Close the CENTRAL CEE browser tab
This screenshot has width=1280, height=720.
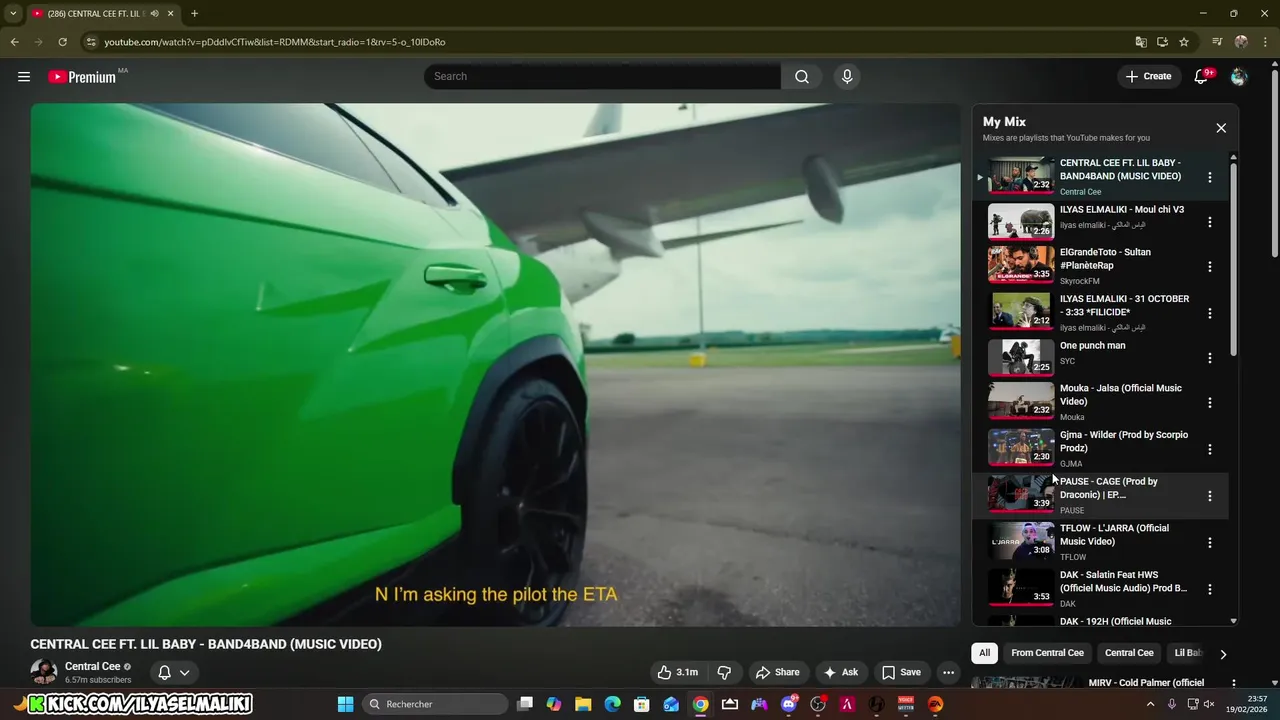click(170, 13)
